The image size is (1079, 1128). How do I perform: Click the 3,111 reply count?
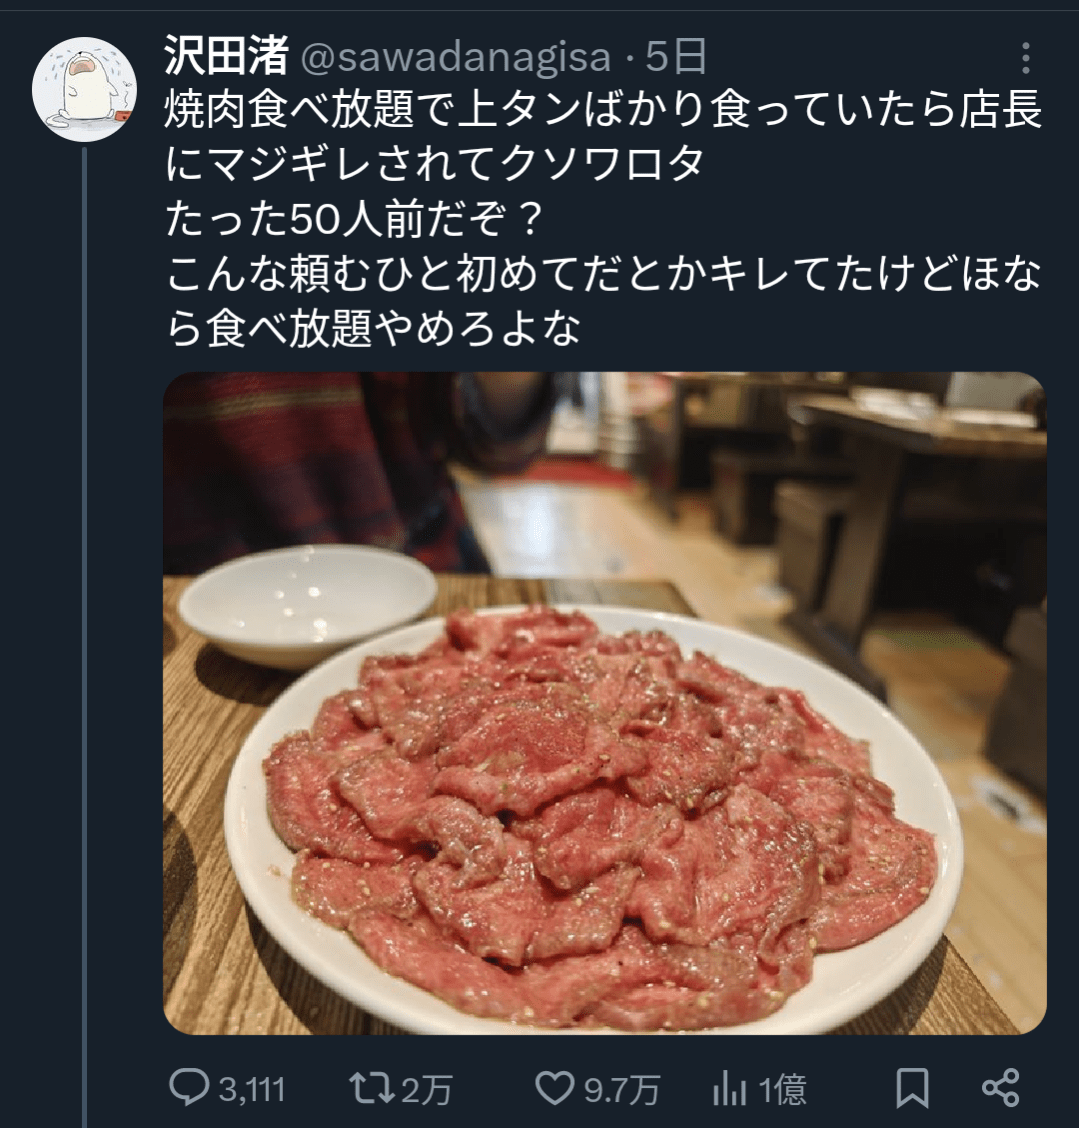[251, 1089]
